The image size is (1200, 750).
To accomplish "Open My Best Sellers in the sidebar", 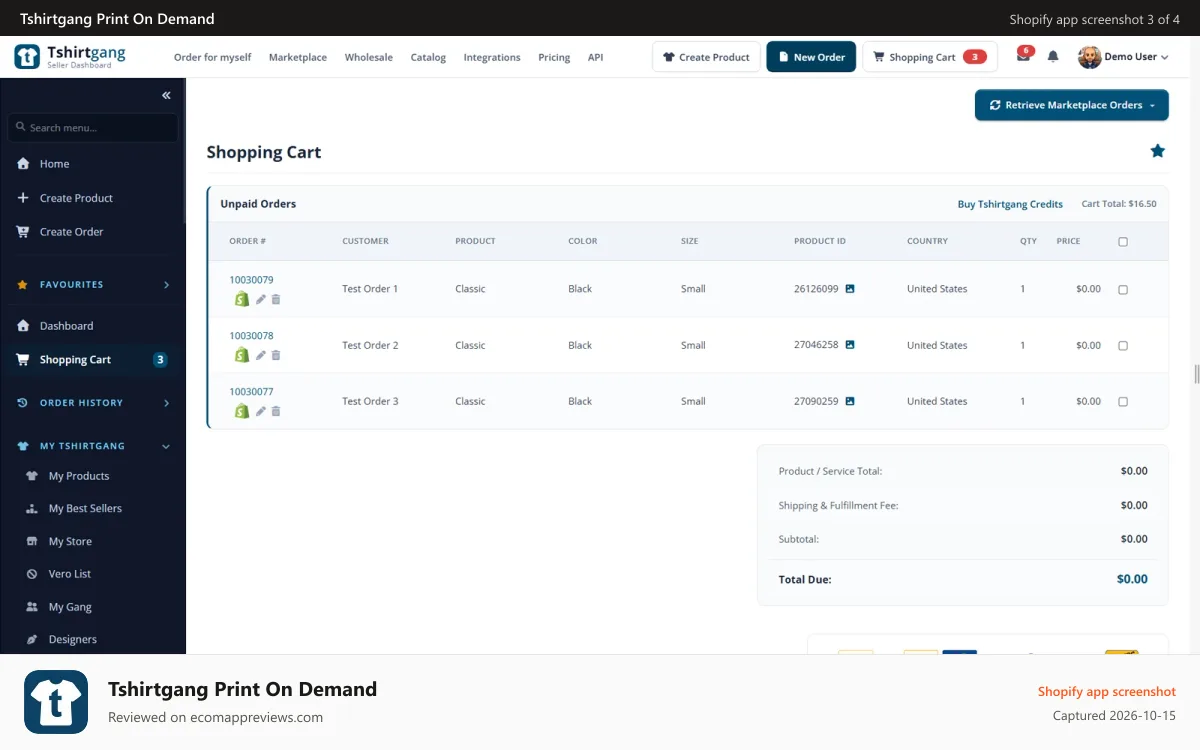I will click(x=85, y=509).
